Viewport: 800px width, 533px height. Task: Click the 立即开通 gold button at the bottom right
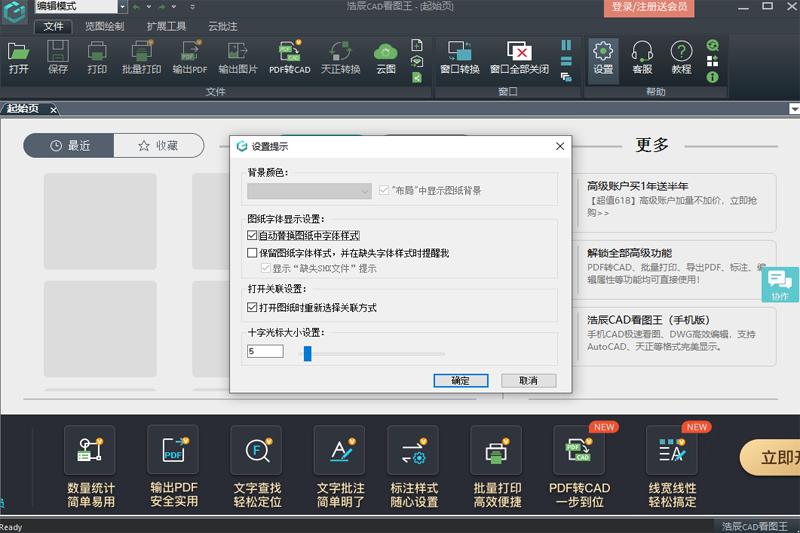tap(770, 458)
